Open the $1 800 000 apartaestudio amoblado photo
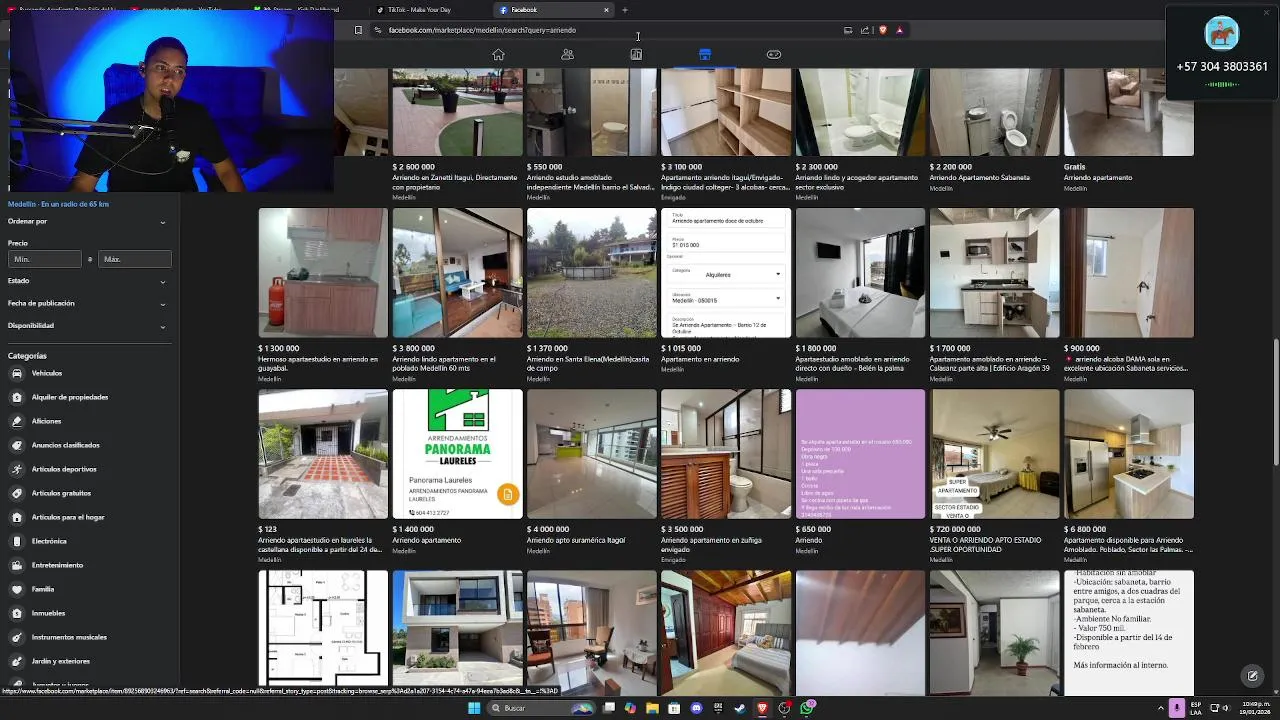Image resolution: width=1280 pixels, height=720 pixels. [x=860, y=273]
